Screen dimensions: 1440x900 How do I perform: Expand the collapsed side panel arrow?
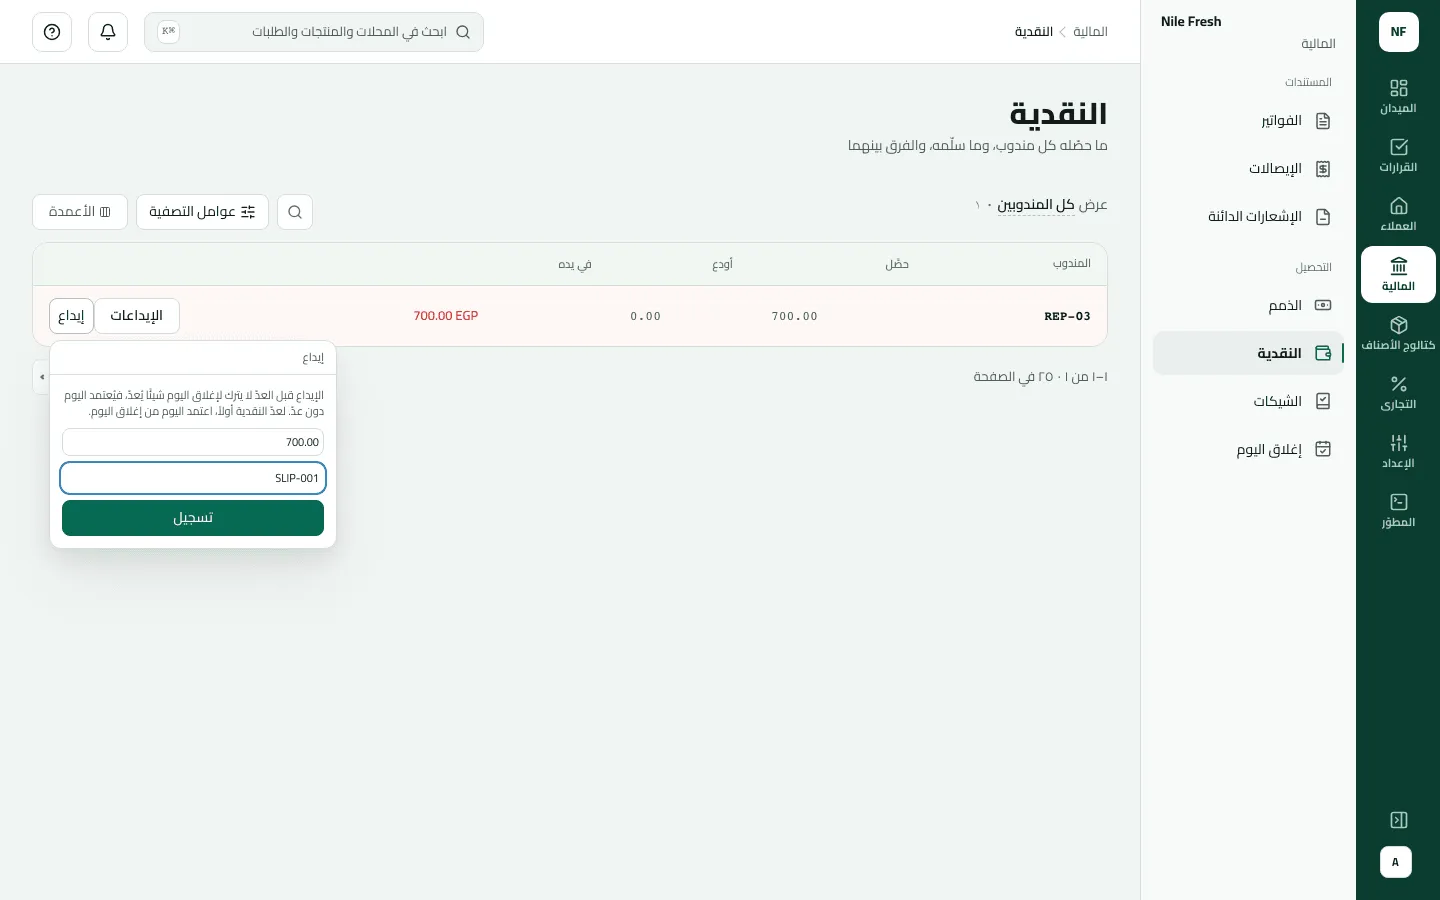[41, 377]
